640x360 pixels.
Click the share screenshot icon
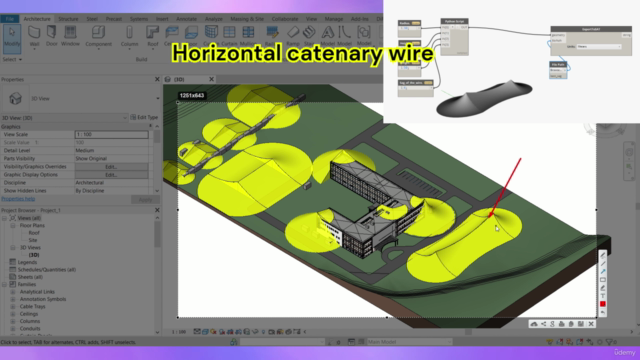[544, 324]
